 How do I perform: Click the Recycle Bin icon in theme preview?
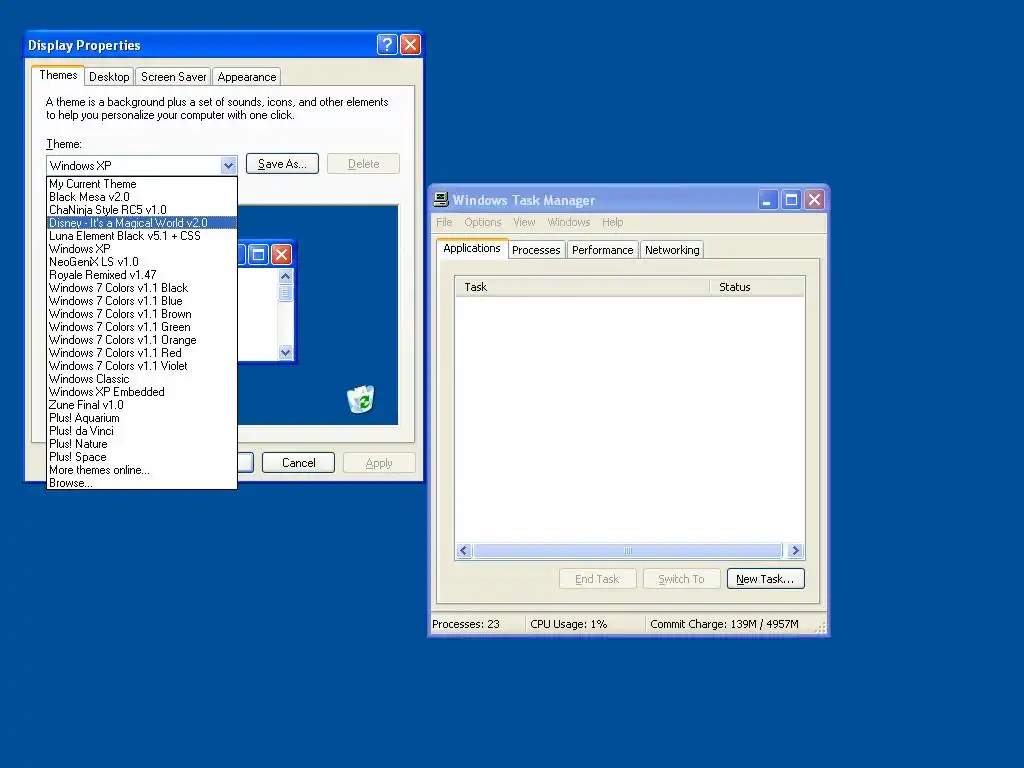pyautogui.click(x=360, y=399)
